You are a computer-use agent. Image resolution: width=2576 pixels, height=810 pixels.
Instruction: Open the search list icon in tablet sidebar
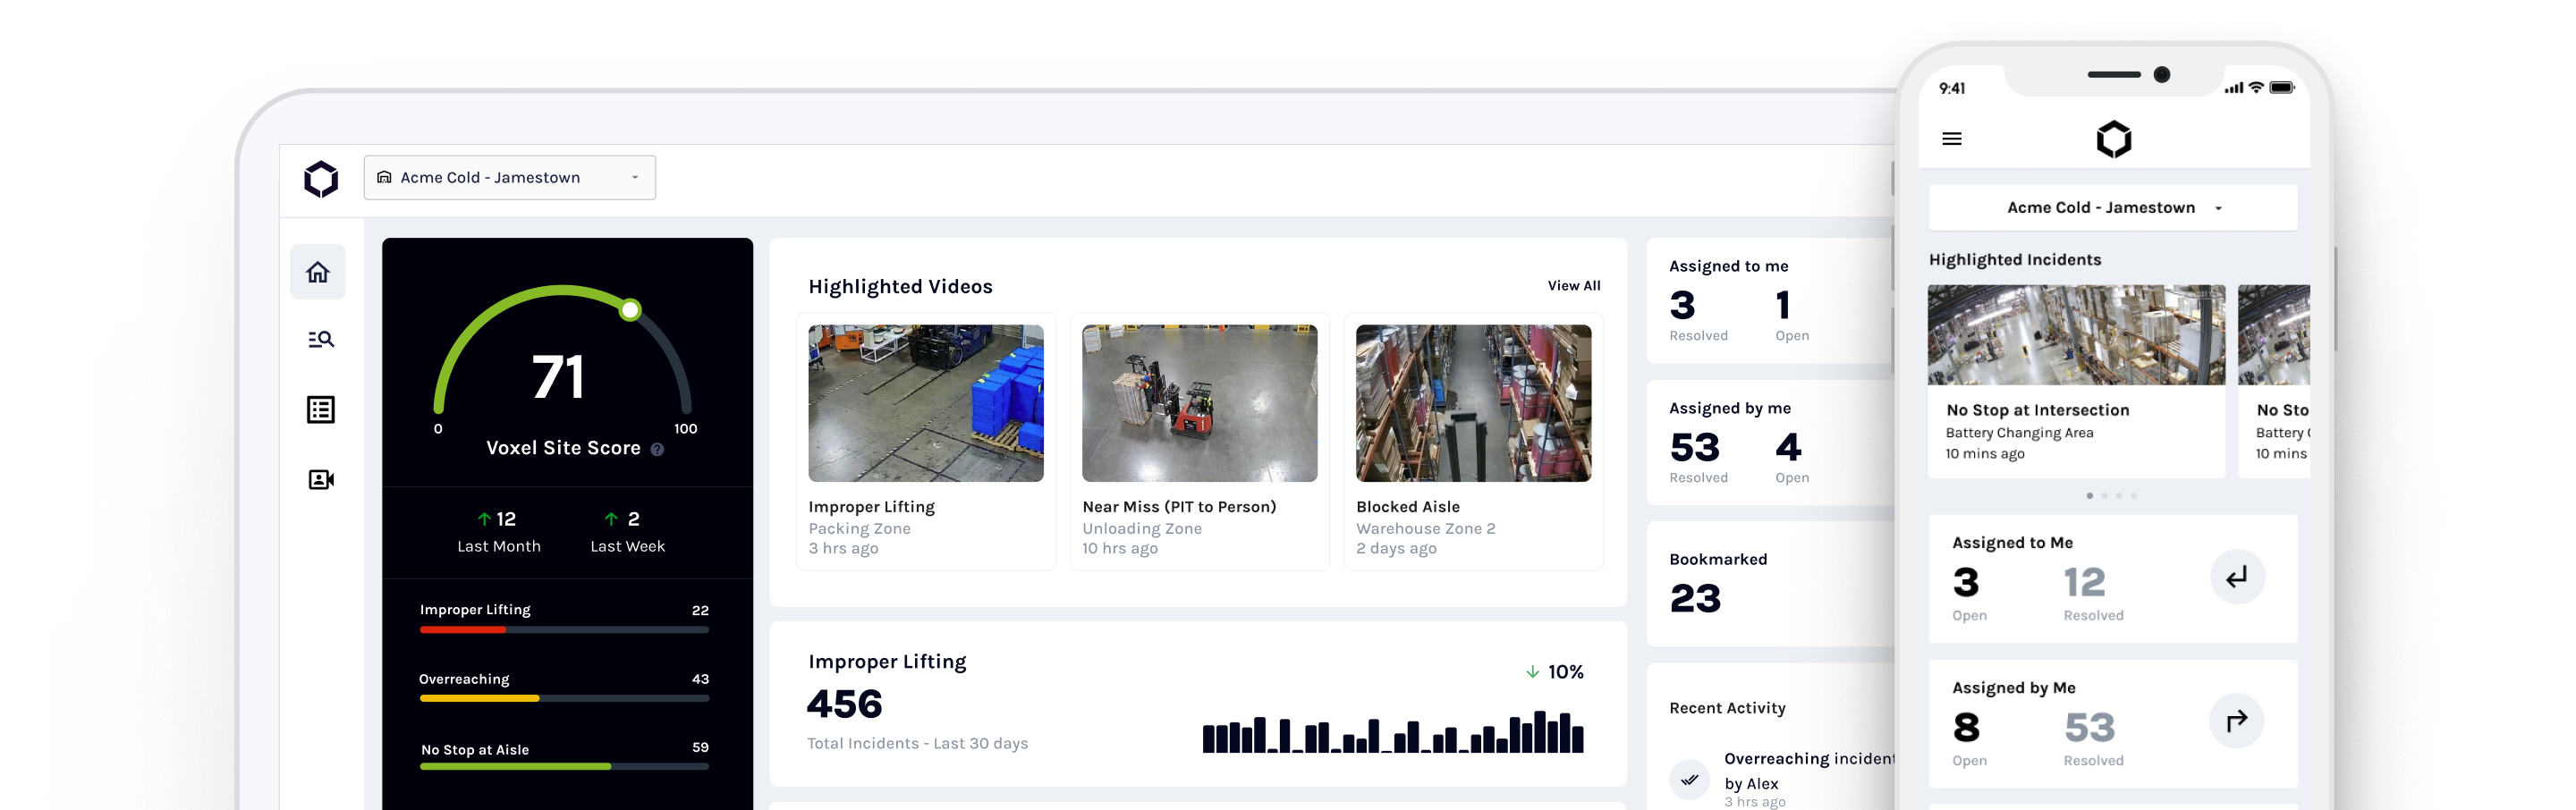pos(320,340)
